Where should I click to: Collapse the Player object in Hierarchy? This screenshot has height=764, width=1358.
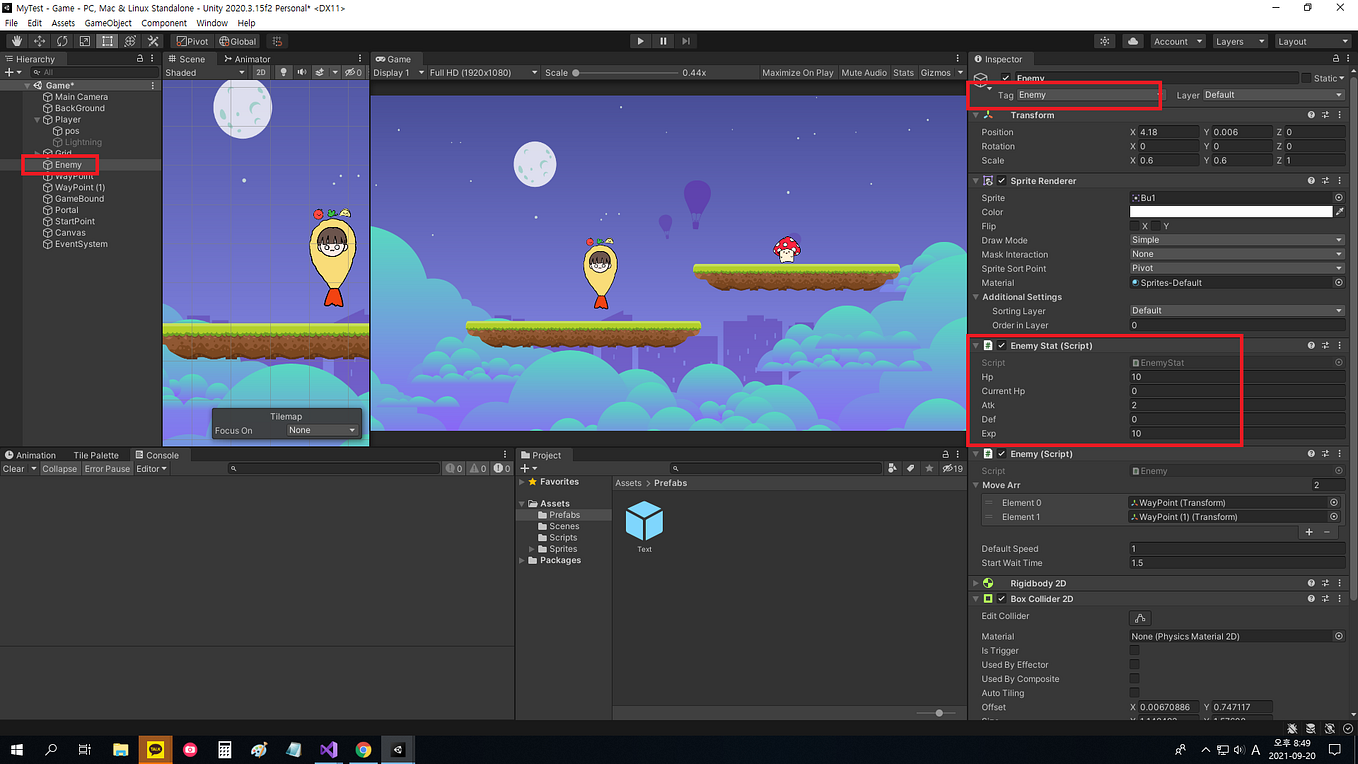tap(37, 120)
